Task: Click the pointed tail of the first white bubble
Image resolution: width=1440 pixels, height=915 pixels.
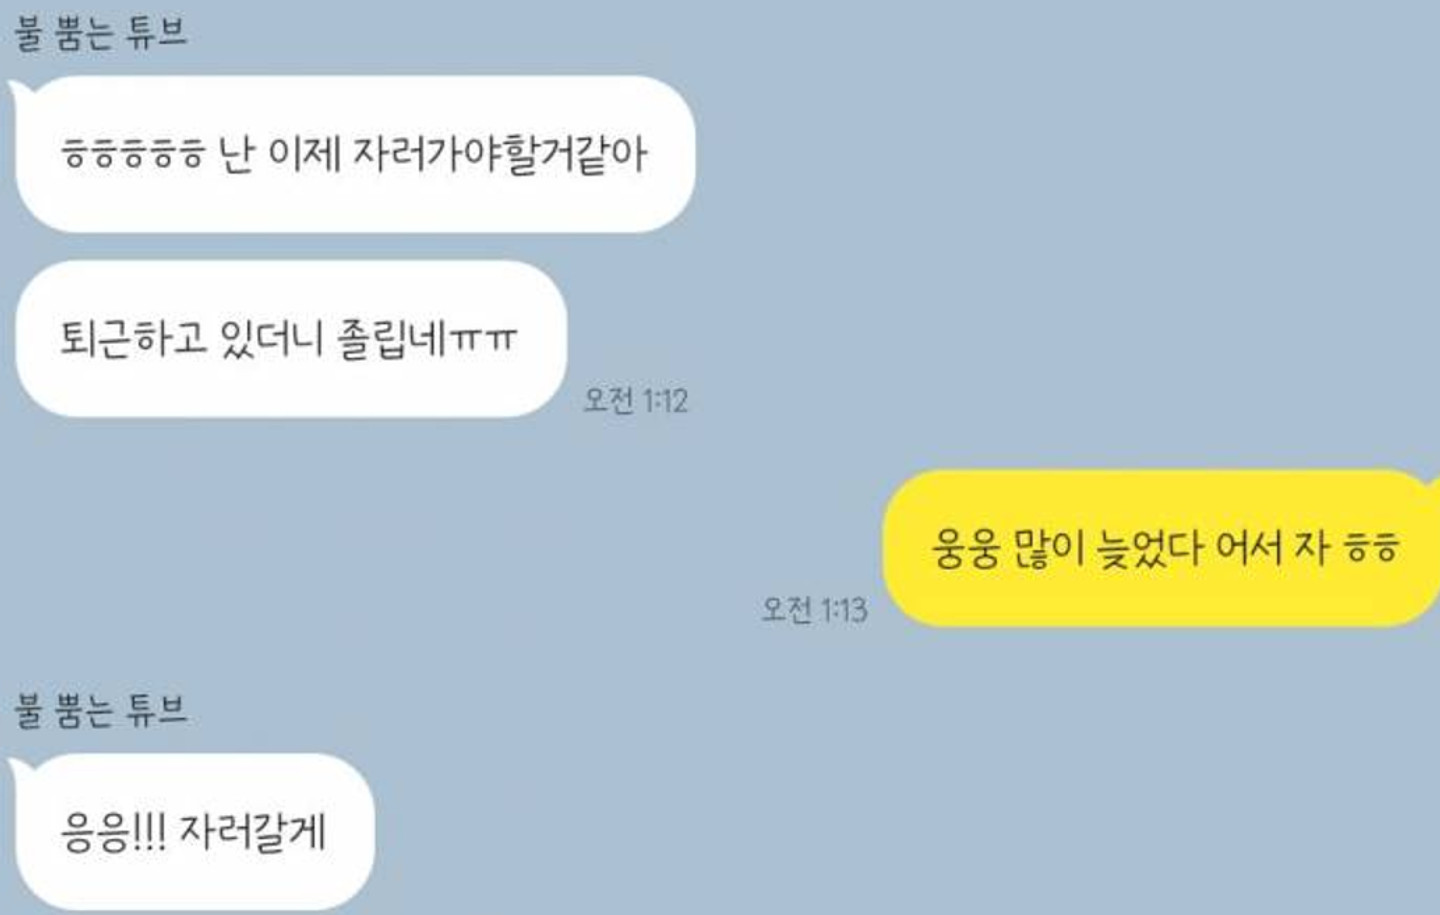Action: [20, 94]
